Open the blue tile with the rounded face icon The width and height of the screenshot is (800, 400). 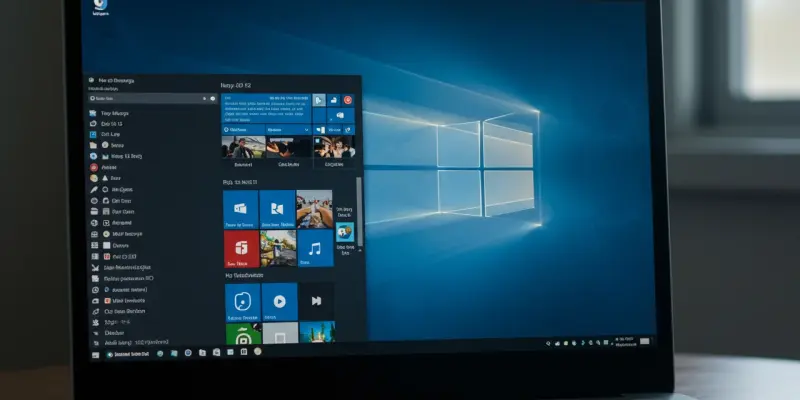pyautogui.click(x=241, y=301)
